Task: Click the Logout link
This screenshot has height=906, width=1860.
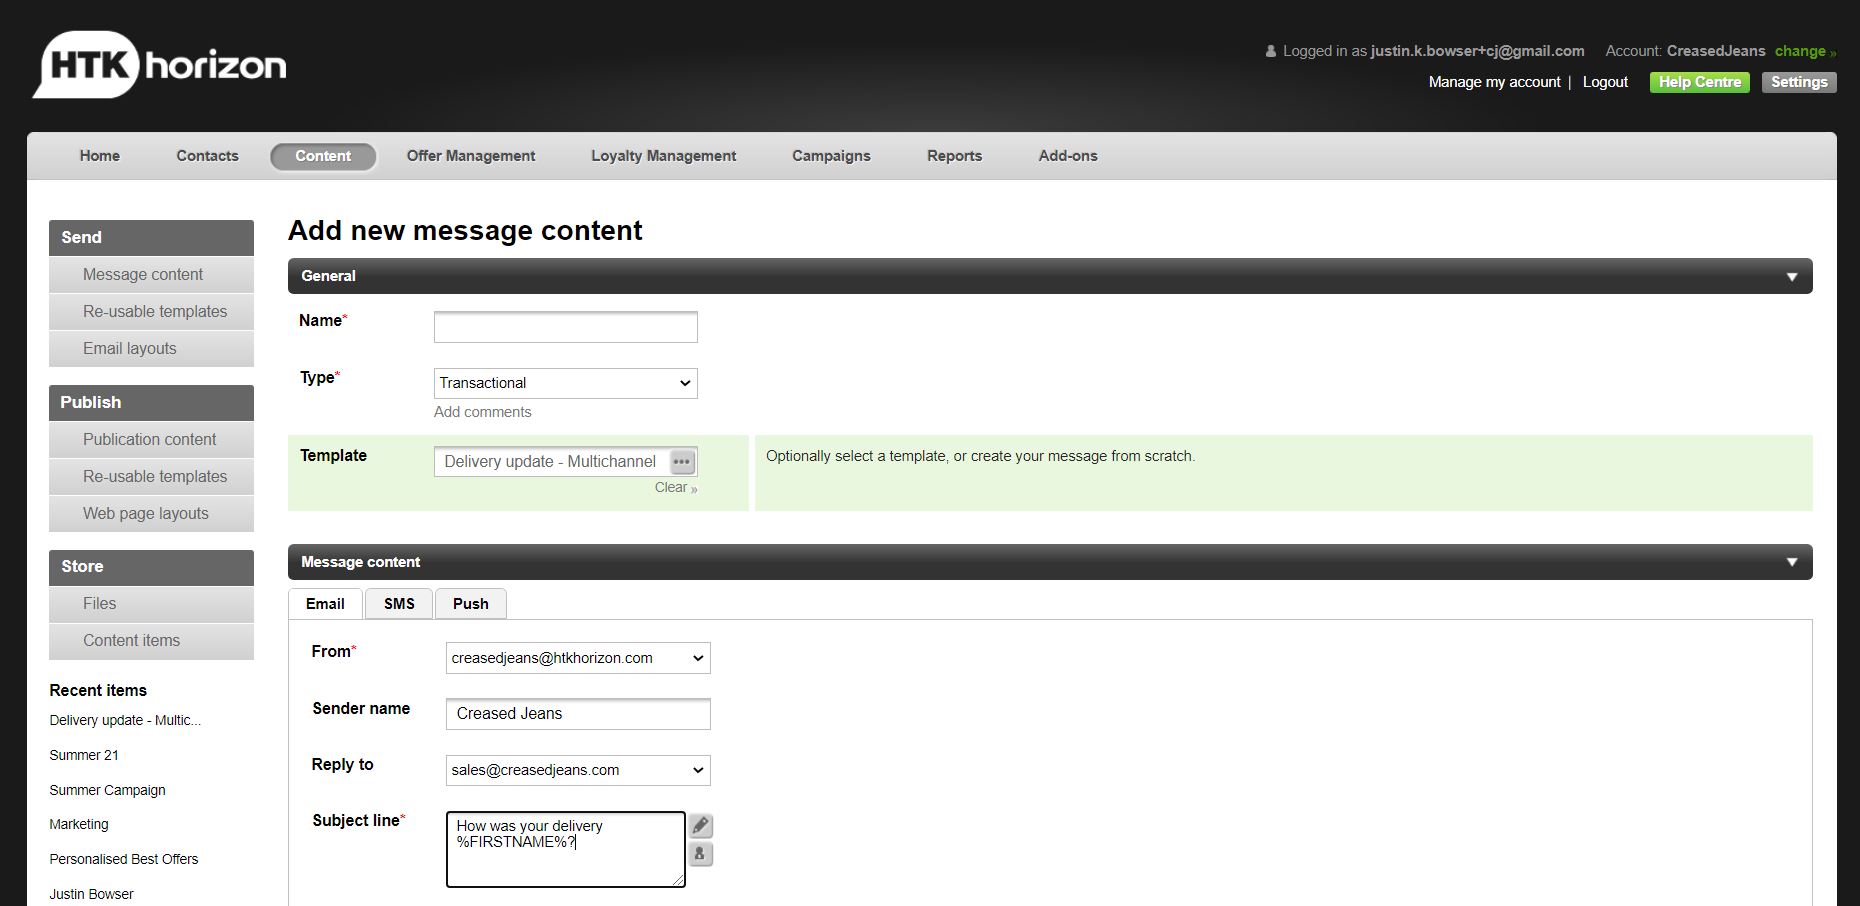Action: pyautogui.click(x=1605, y=82)
